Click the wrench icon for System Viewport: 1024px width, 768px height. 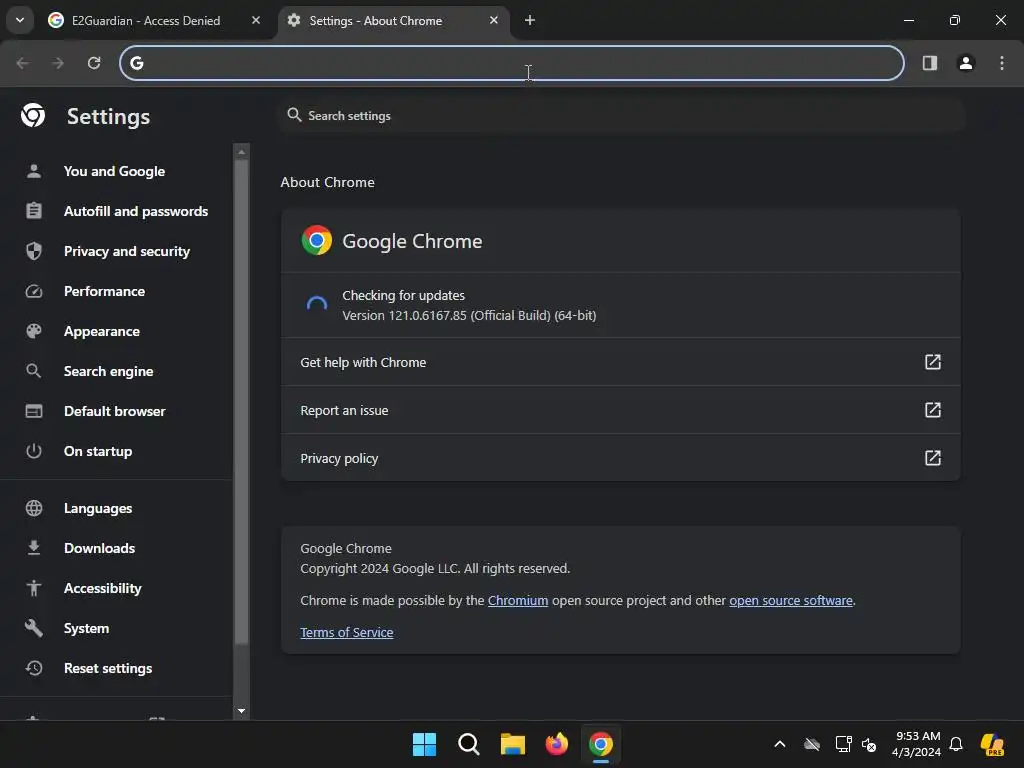[x=34, y=628]
